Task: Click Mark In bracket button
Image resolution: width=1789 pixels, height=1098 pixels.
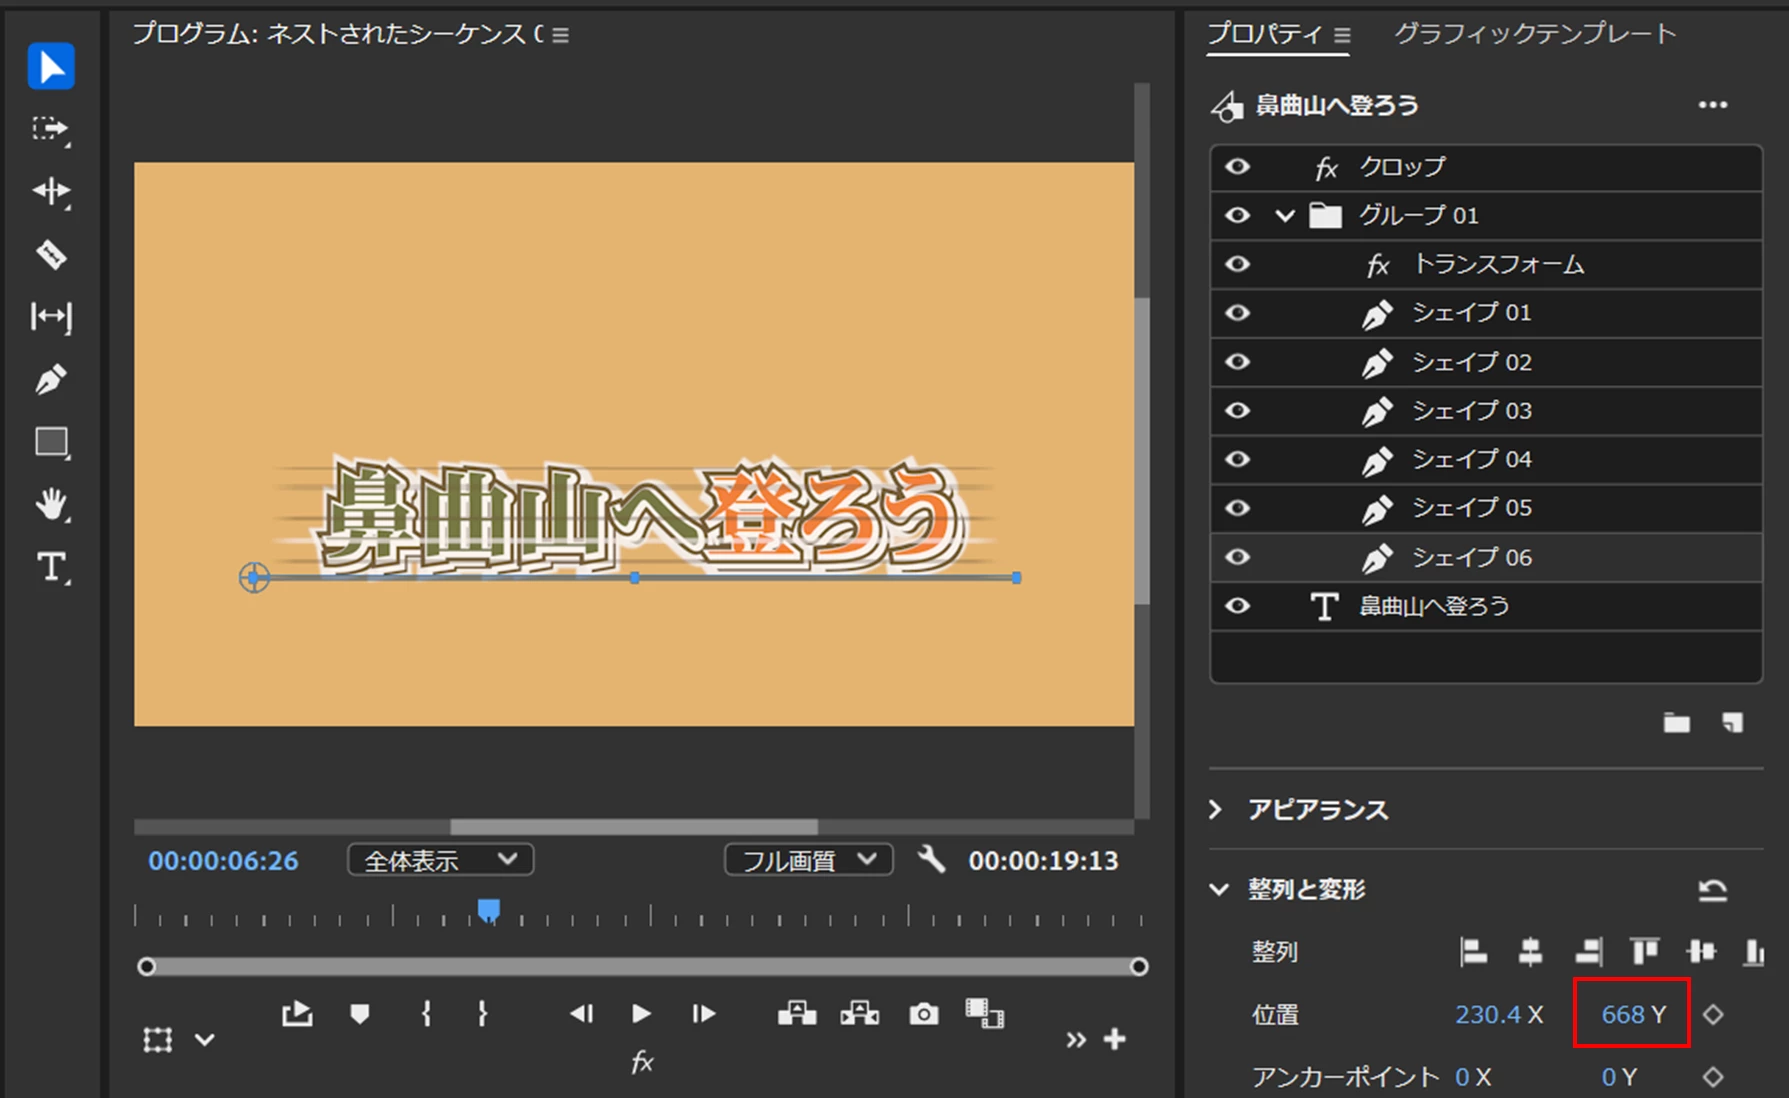Action: coord(427,1014)
